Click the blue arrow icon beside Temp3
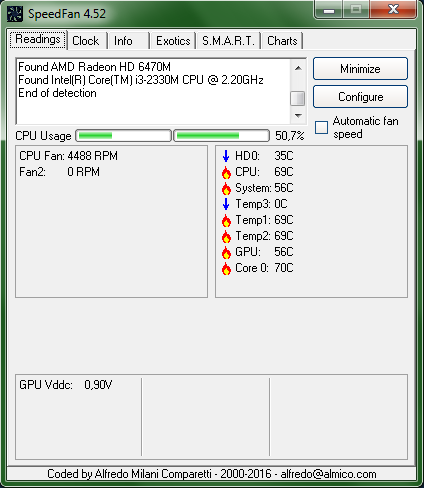 pyautogui.click(x=226, y=204)
